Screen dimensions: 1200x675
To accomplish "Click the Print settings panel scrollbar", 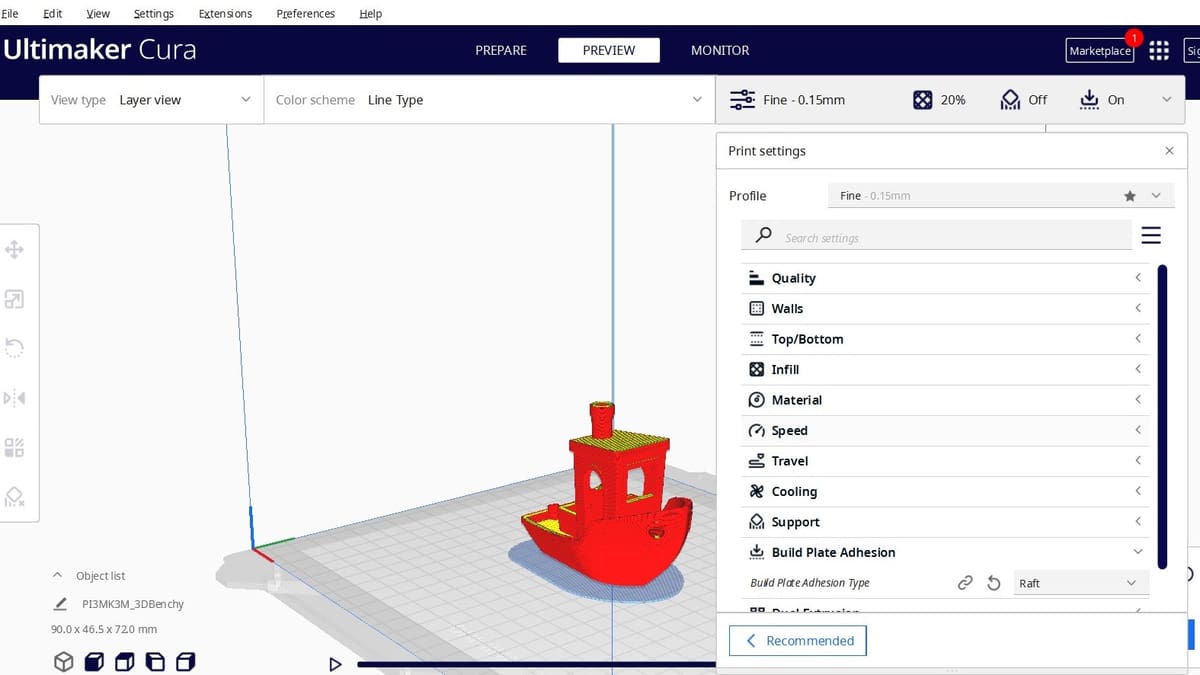I will pyautogui.click(x=1162, y=416).
